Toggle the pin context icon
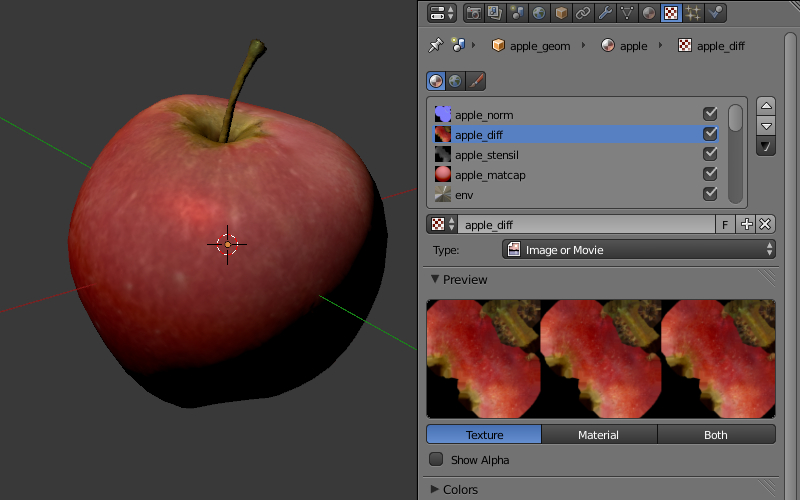This screenshot has height=500, width=800. pos(435,45)
